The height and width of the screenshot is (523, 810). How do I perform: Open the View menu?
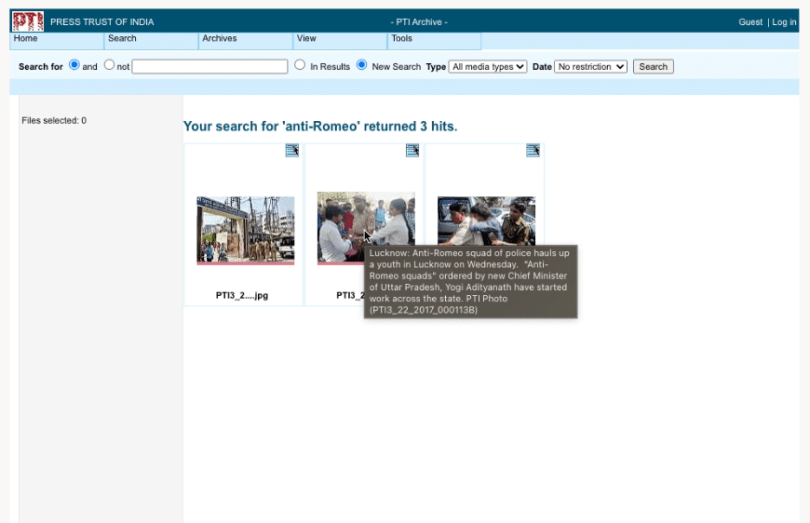click(x=306, y=39)
